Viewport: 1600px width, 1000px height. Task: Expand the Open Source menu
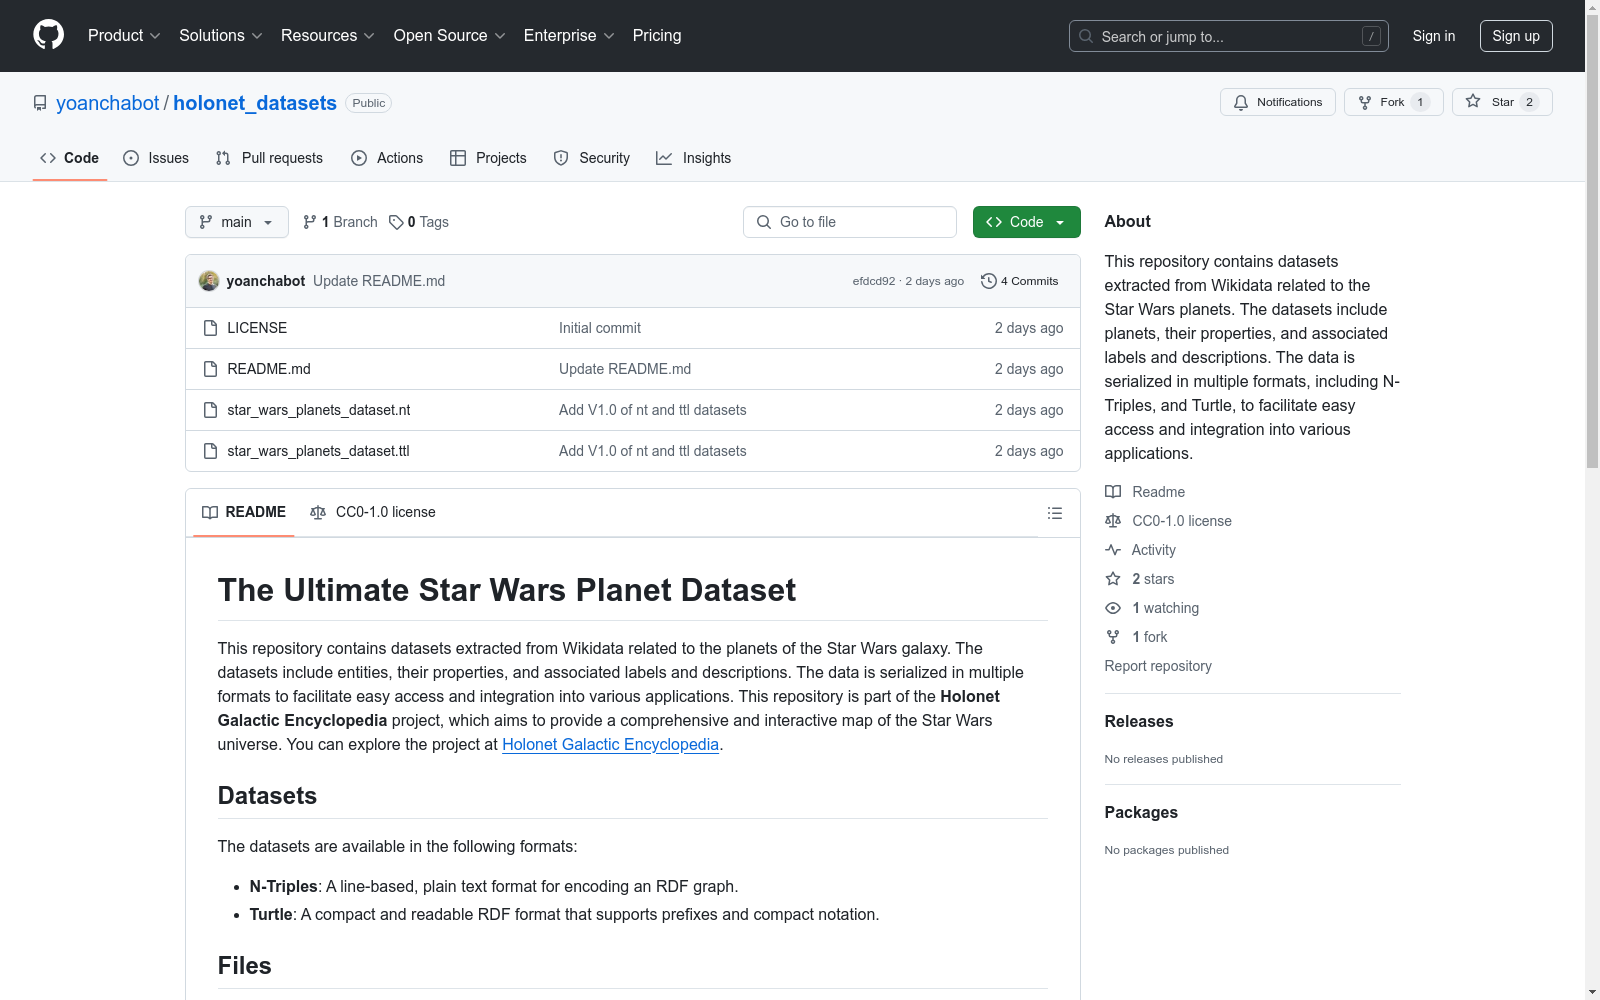click(450, 36)
